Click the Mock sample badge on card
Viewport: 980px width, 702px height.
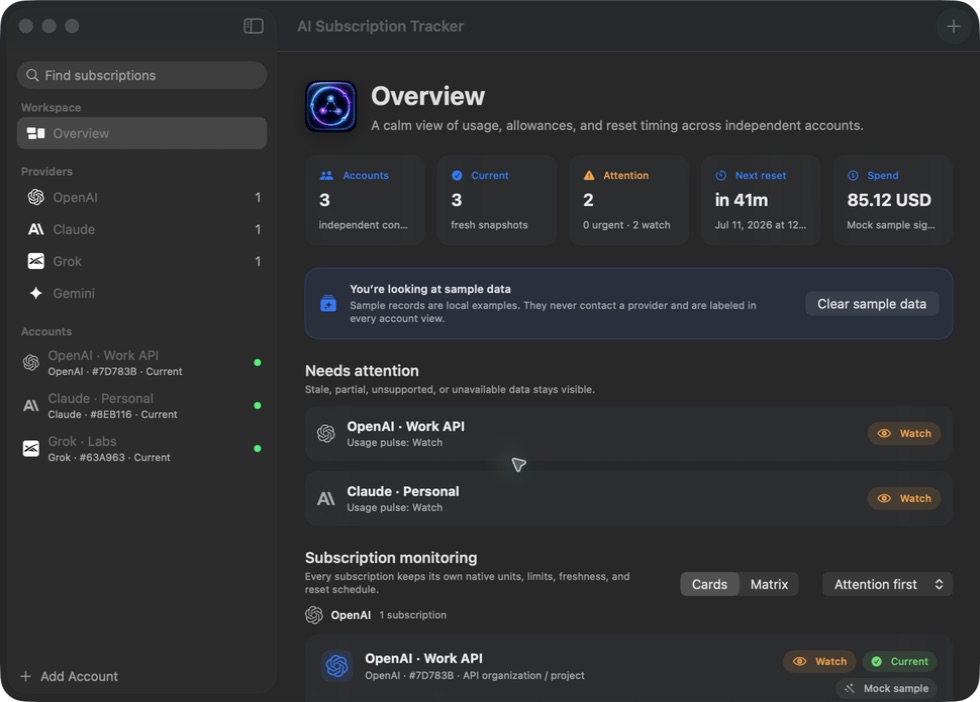[886, 688]
